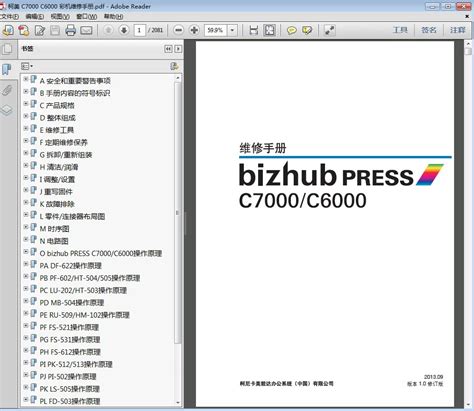Screen dimensions: 474x411
Task: Open the 帮助 menu
Action: pos(113,16)
